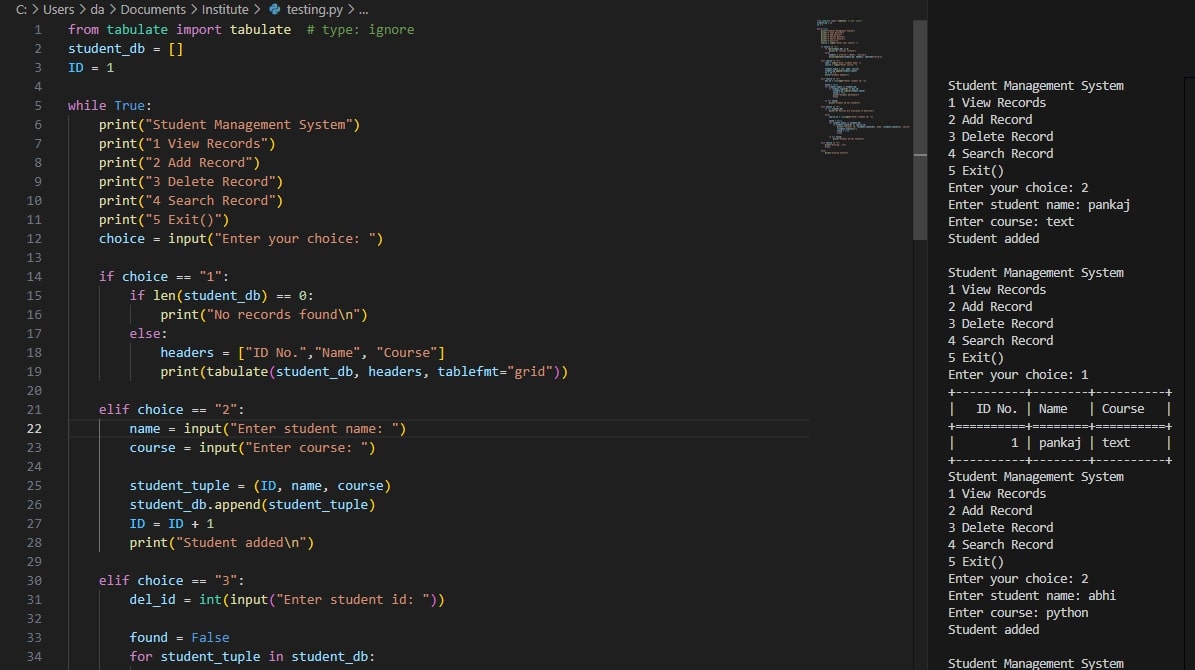This screenshot has height=670, width=1195.
Task: Click the word "student_db" on line 2
Action: [x=106, y=48]
